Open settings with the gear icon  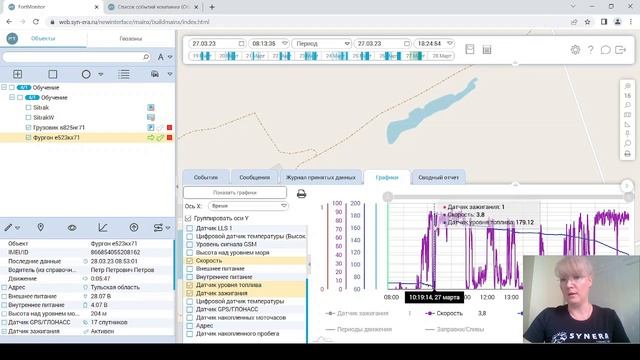(575, 50)
